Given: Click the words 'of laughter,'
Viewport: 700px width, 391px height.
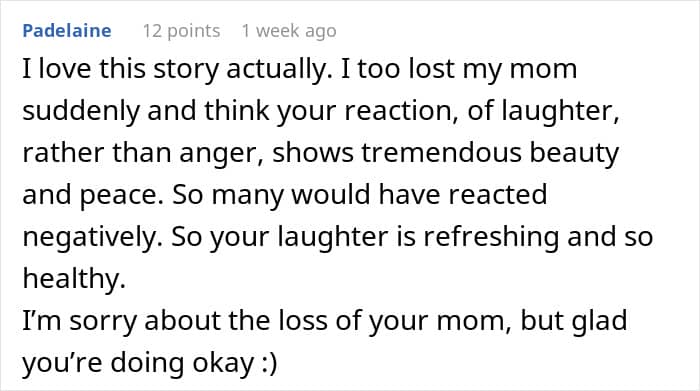Looking at the screenshot, I should click(543, 112).
